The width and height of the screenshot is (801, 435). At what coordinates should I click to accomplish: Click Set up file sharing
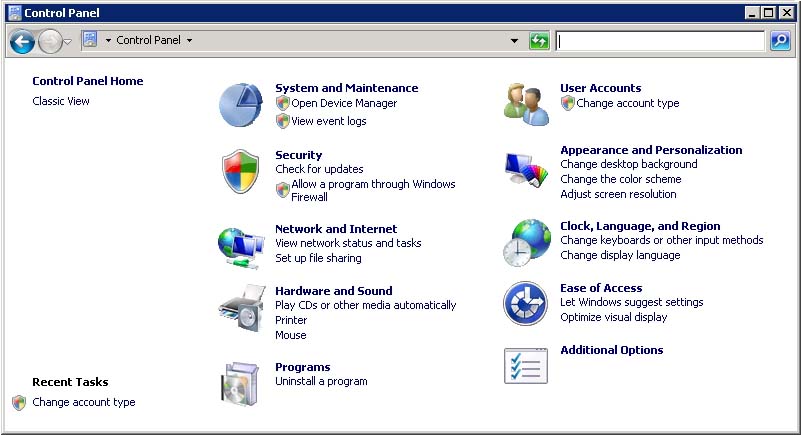(318, 258)
